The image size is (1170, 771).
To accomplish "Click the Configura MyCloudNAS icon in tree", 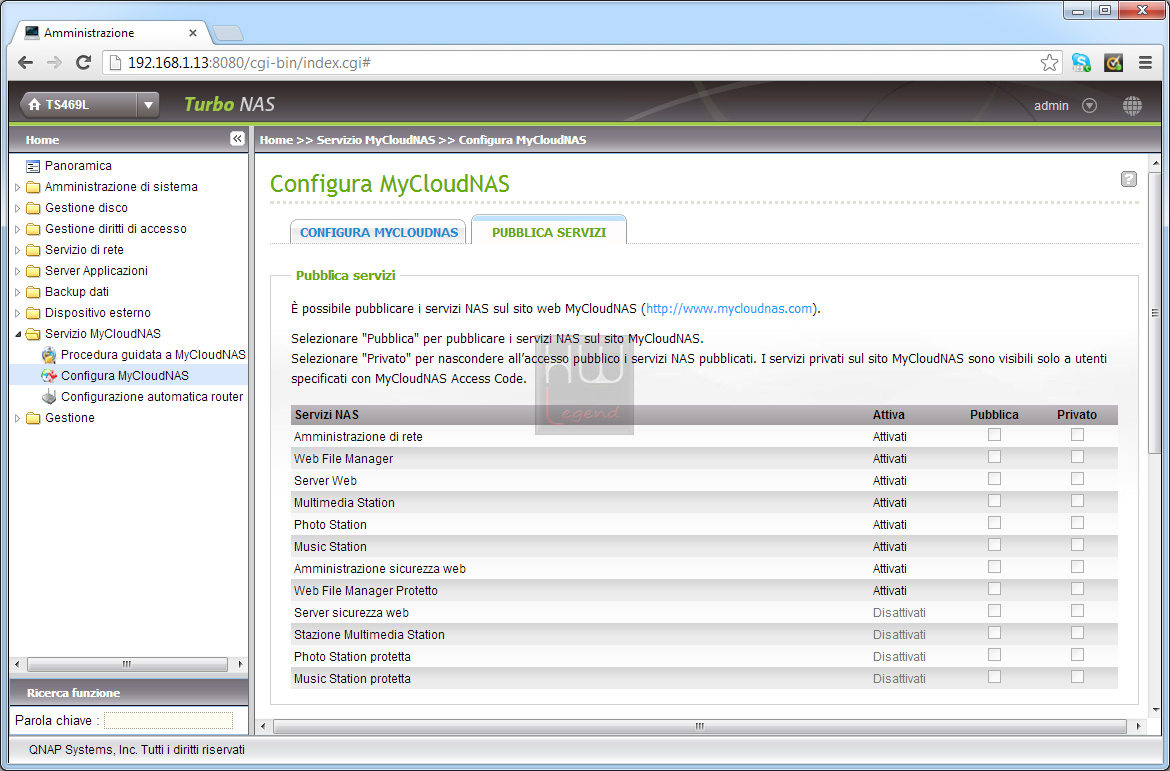I will click(x=49, y=375).
